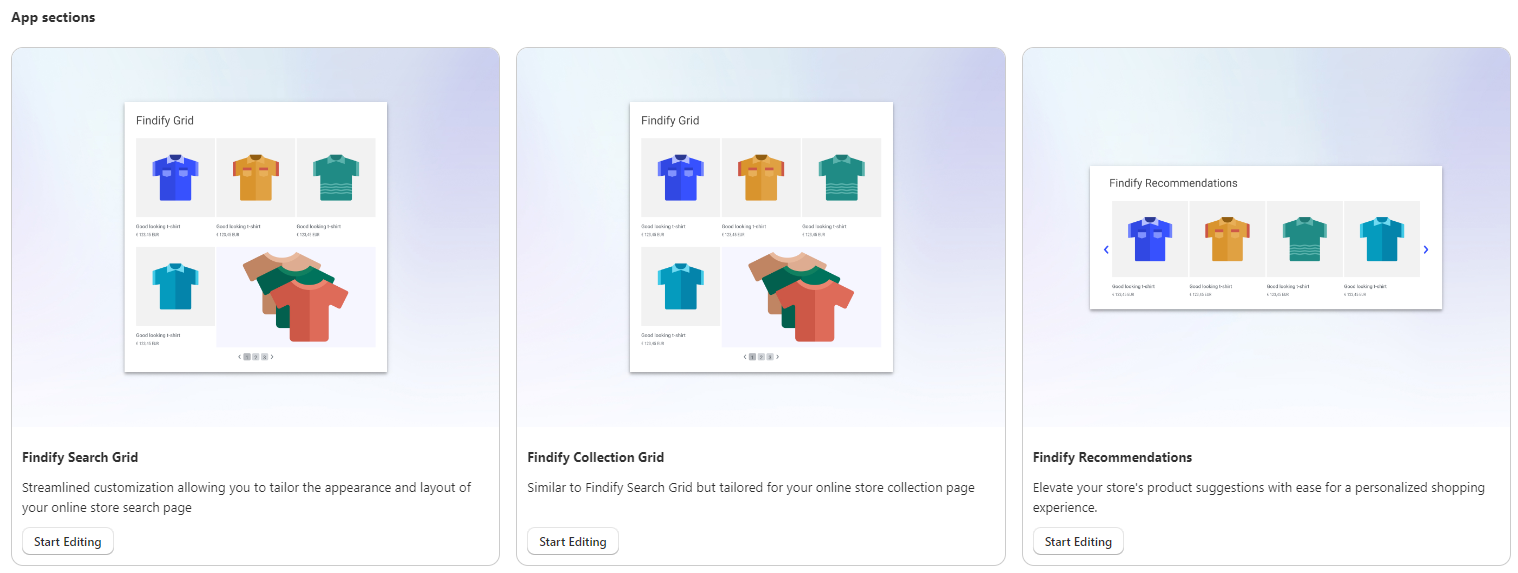Select page 1 in Search Grid preview pagination
The height and width of the screenshot is (573, 1518).
[247, 357]
